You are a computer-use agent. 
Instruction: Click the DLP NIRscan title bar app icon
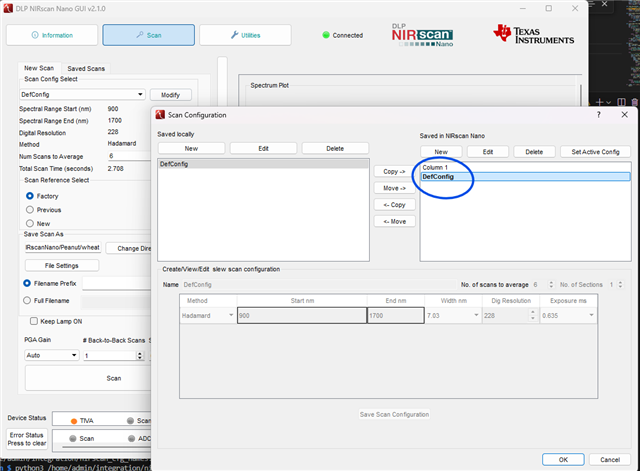tap(8, 8)
